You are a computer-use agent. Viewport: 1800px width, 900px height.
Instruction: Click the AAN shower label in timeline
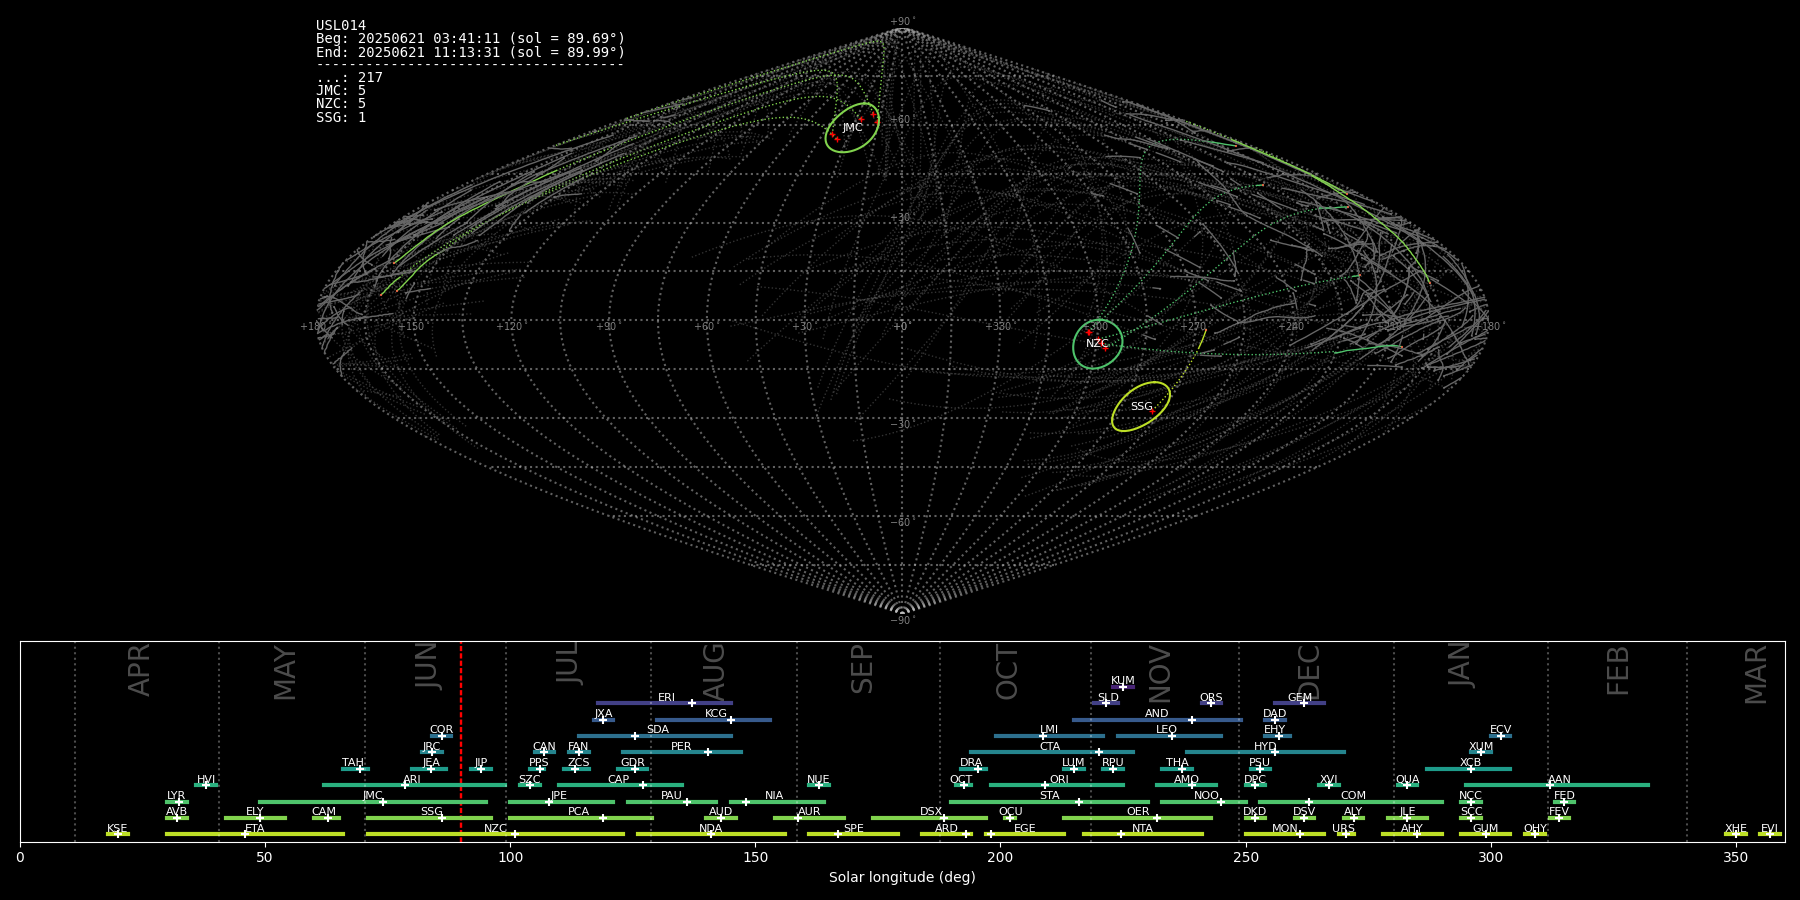(x=1559, y=780)
